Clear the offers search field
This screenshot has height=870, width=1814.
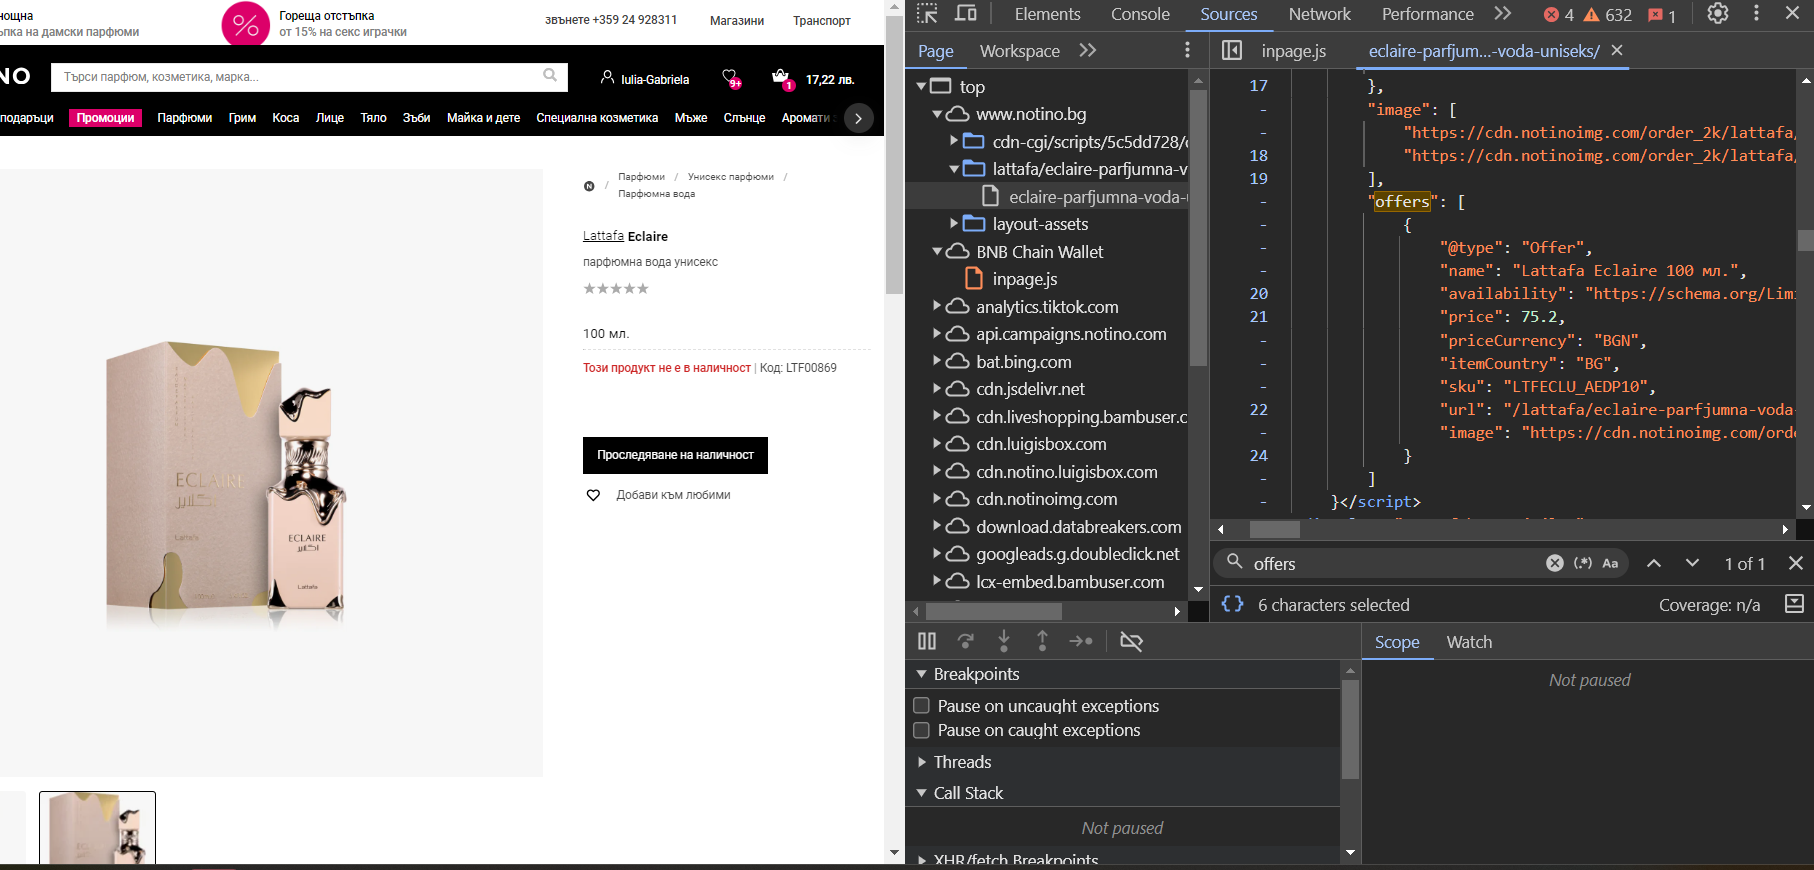(1554, 563)
